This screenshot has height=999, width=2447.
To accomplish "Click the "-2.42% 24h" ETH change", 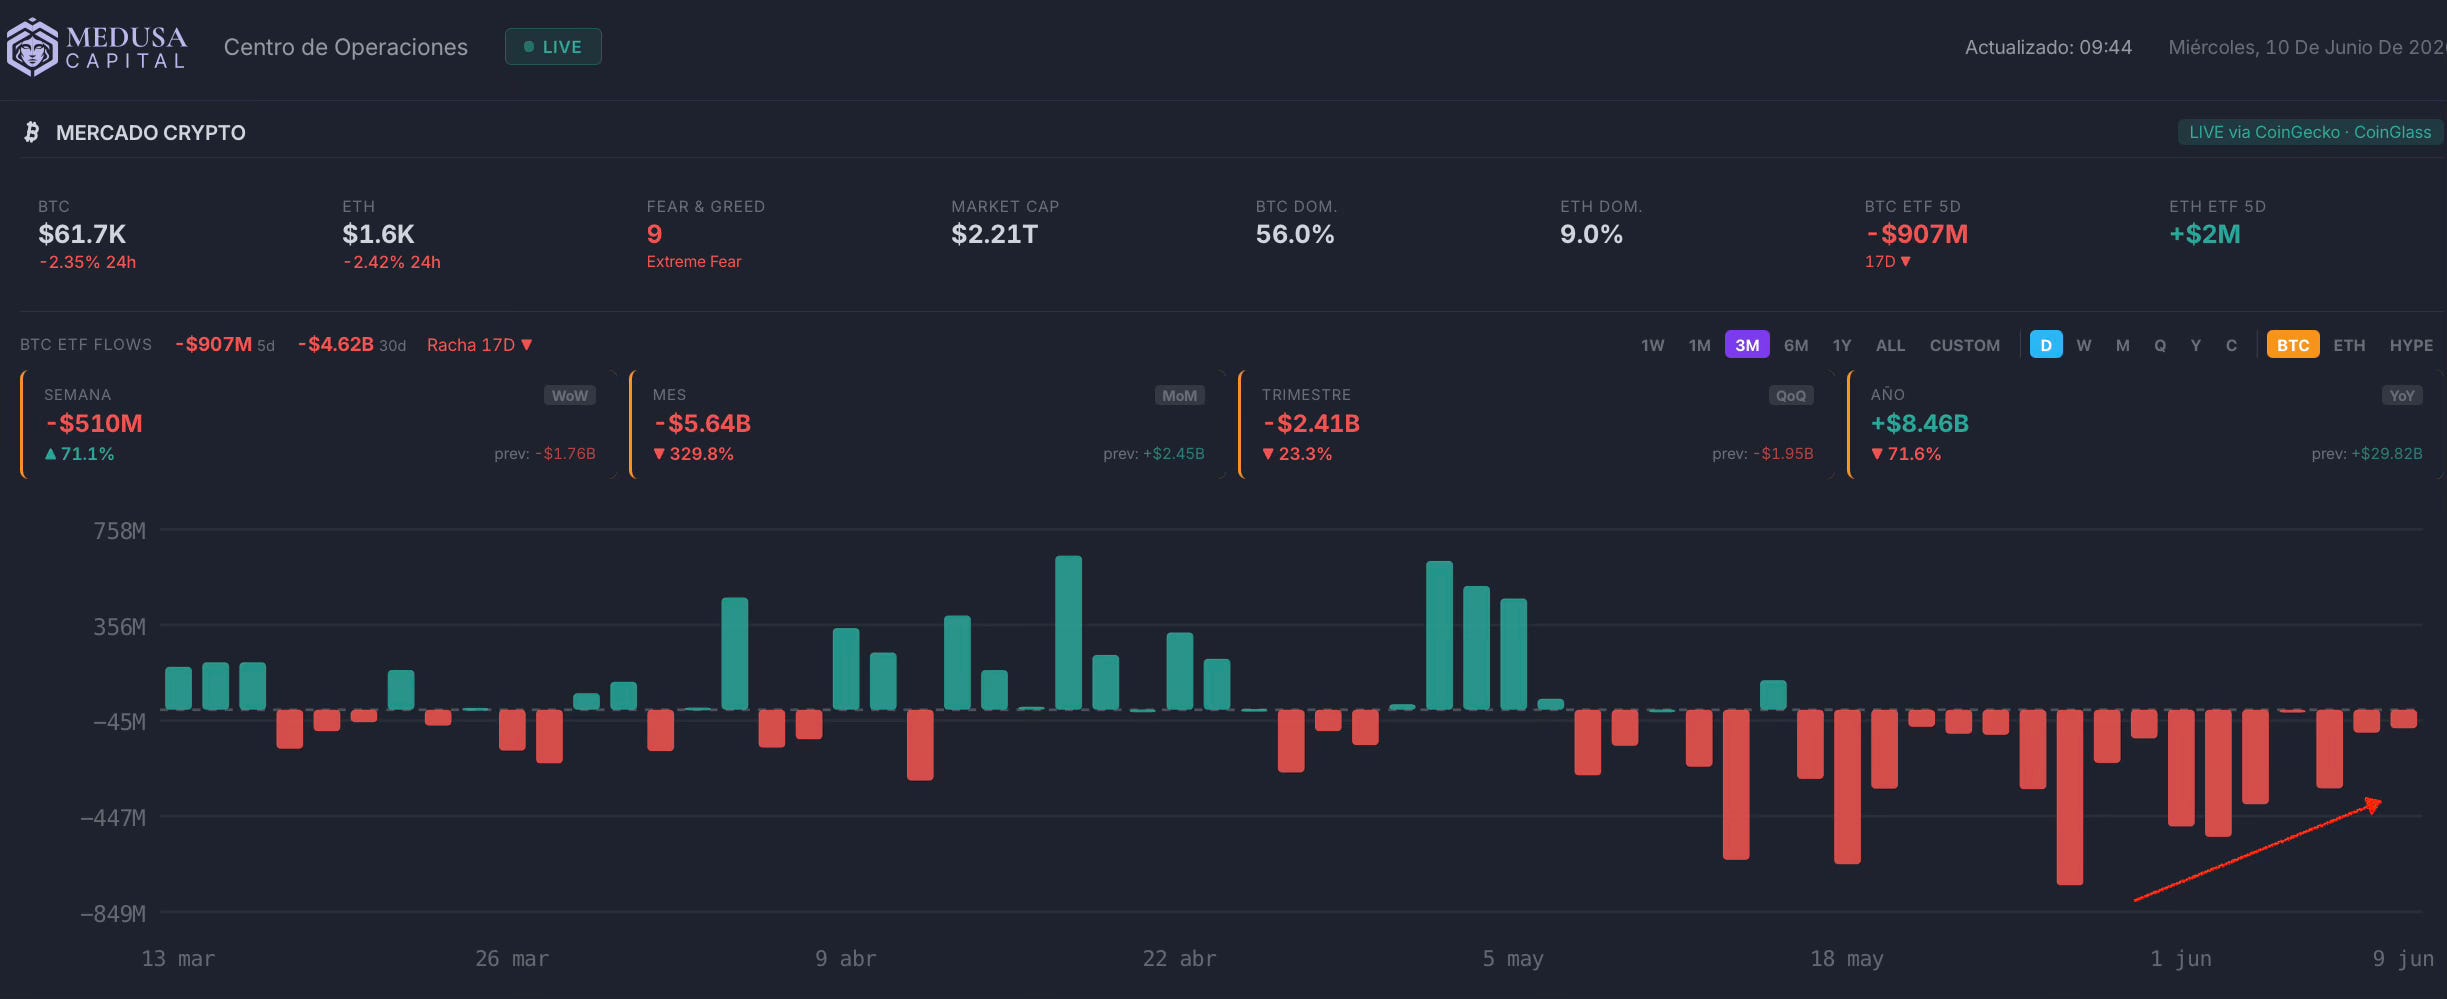I will tap(392, 262).
